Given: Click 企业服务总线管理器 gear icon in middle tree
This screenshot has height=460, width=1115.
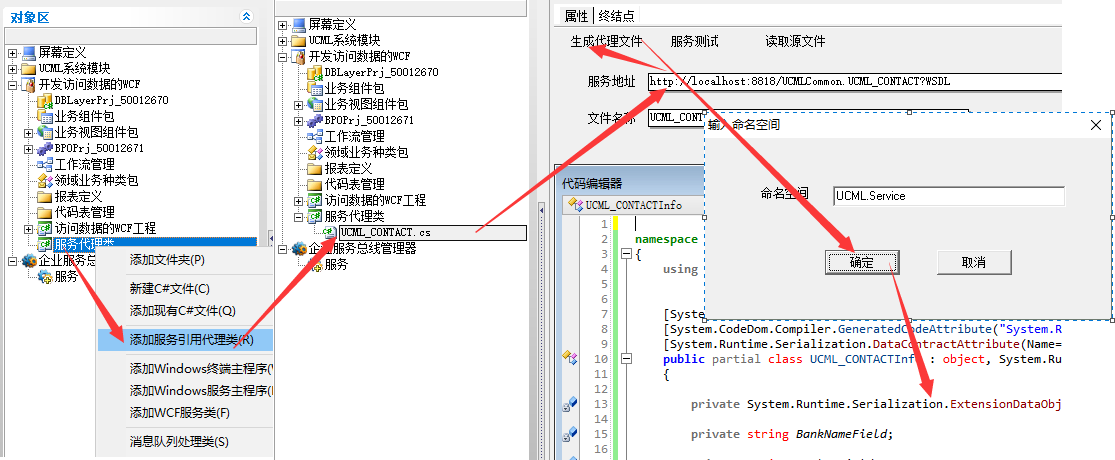Looking at the screenshot, I should point(298,249).
